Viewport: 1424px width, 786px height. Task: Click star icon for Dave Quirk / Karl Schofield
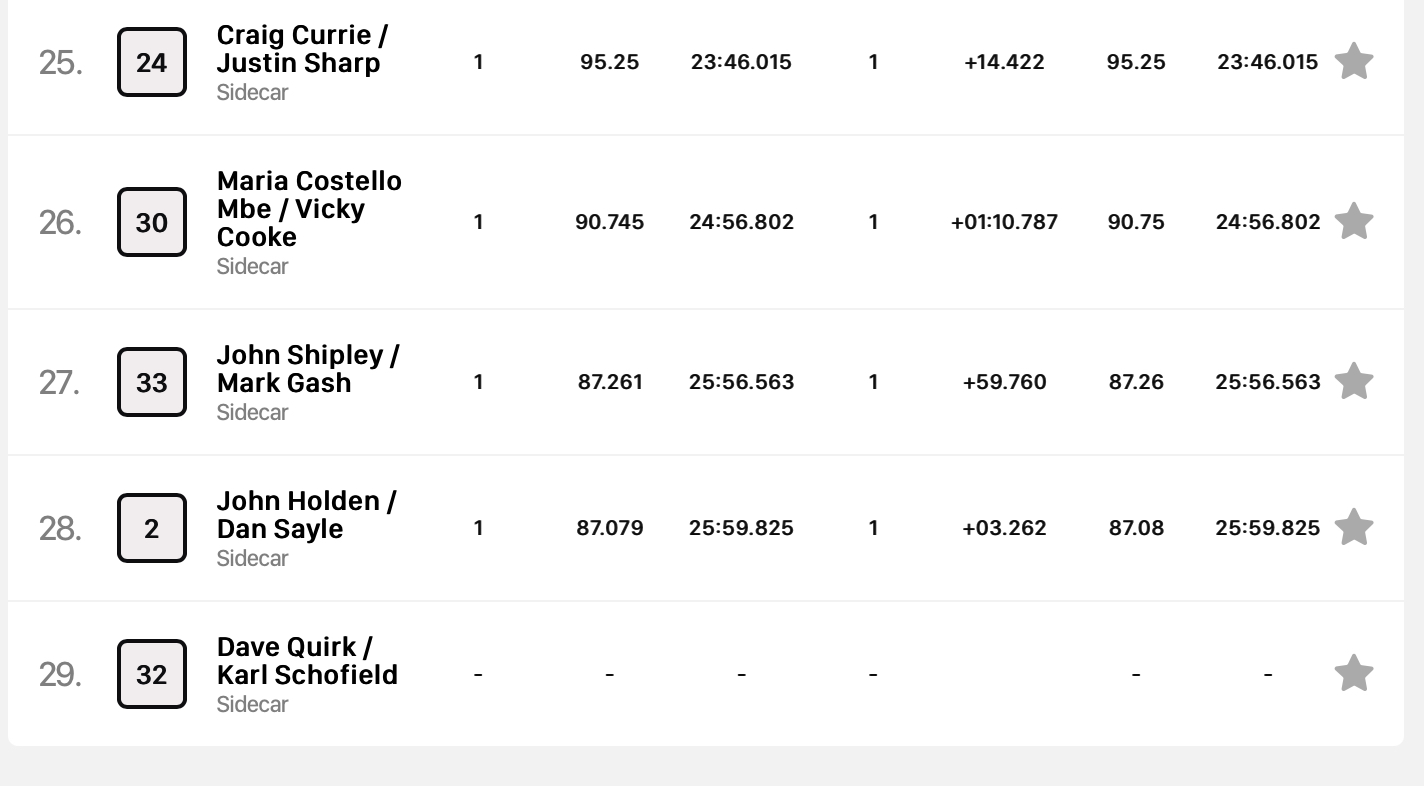click(1353, 673)
